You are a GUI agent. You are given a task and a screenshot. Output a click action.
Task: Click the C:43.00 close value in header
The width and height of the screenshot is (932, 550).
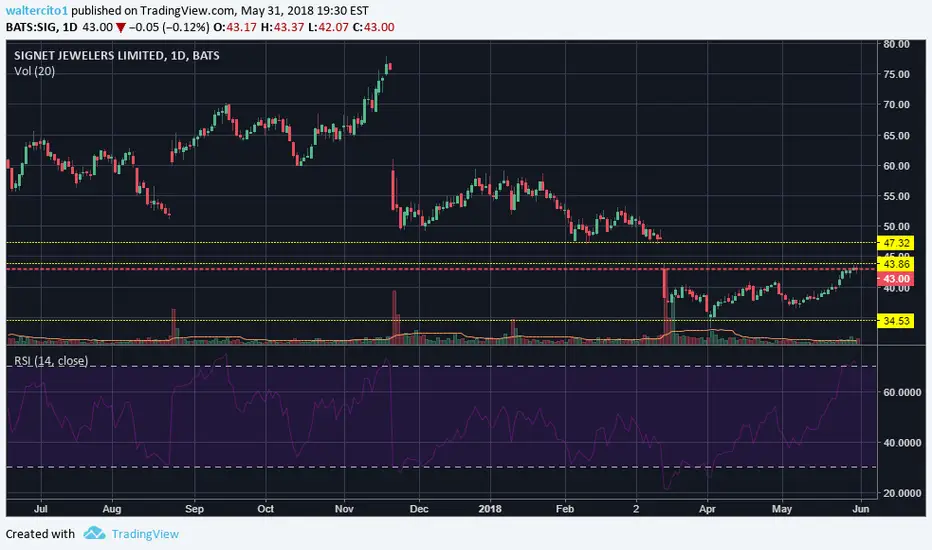pos(373,27)
